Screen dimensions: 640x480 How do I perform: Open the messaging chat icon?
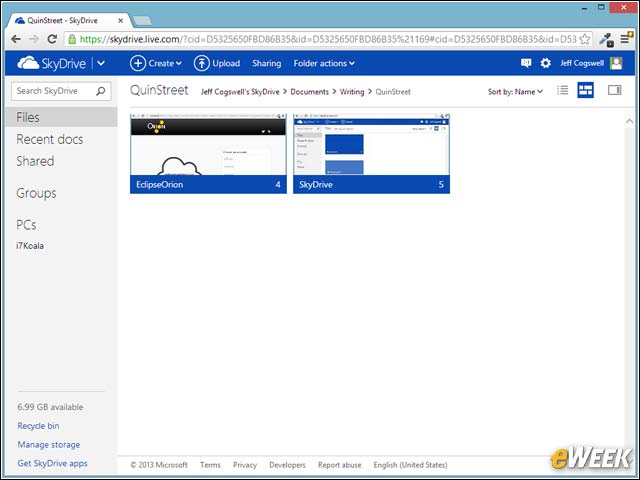526,63
